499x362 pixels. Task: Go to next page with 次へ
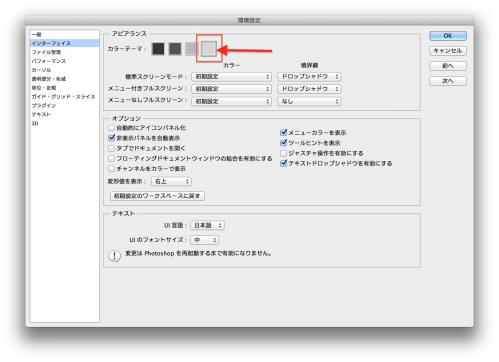coord(448,81)
